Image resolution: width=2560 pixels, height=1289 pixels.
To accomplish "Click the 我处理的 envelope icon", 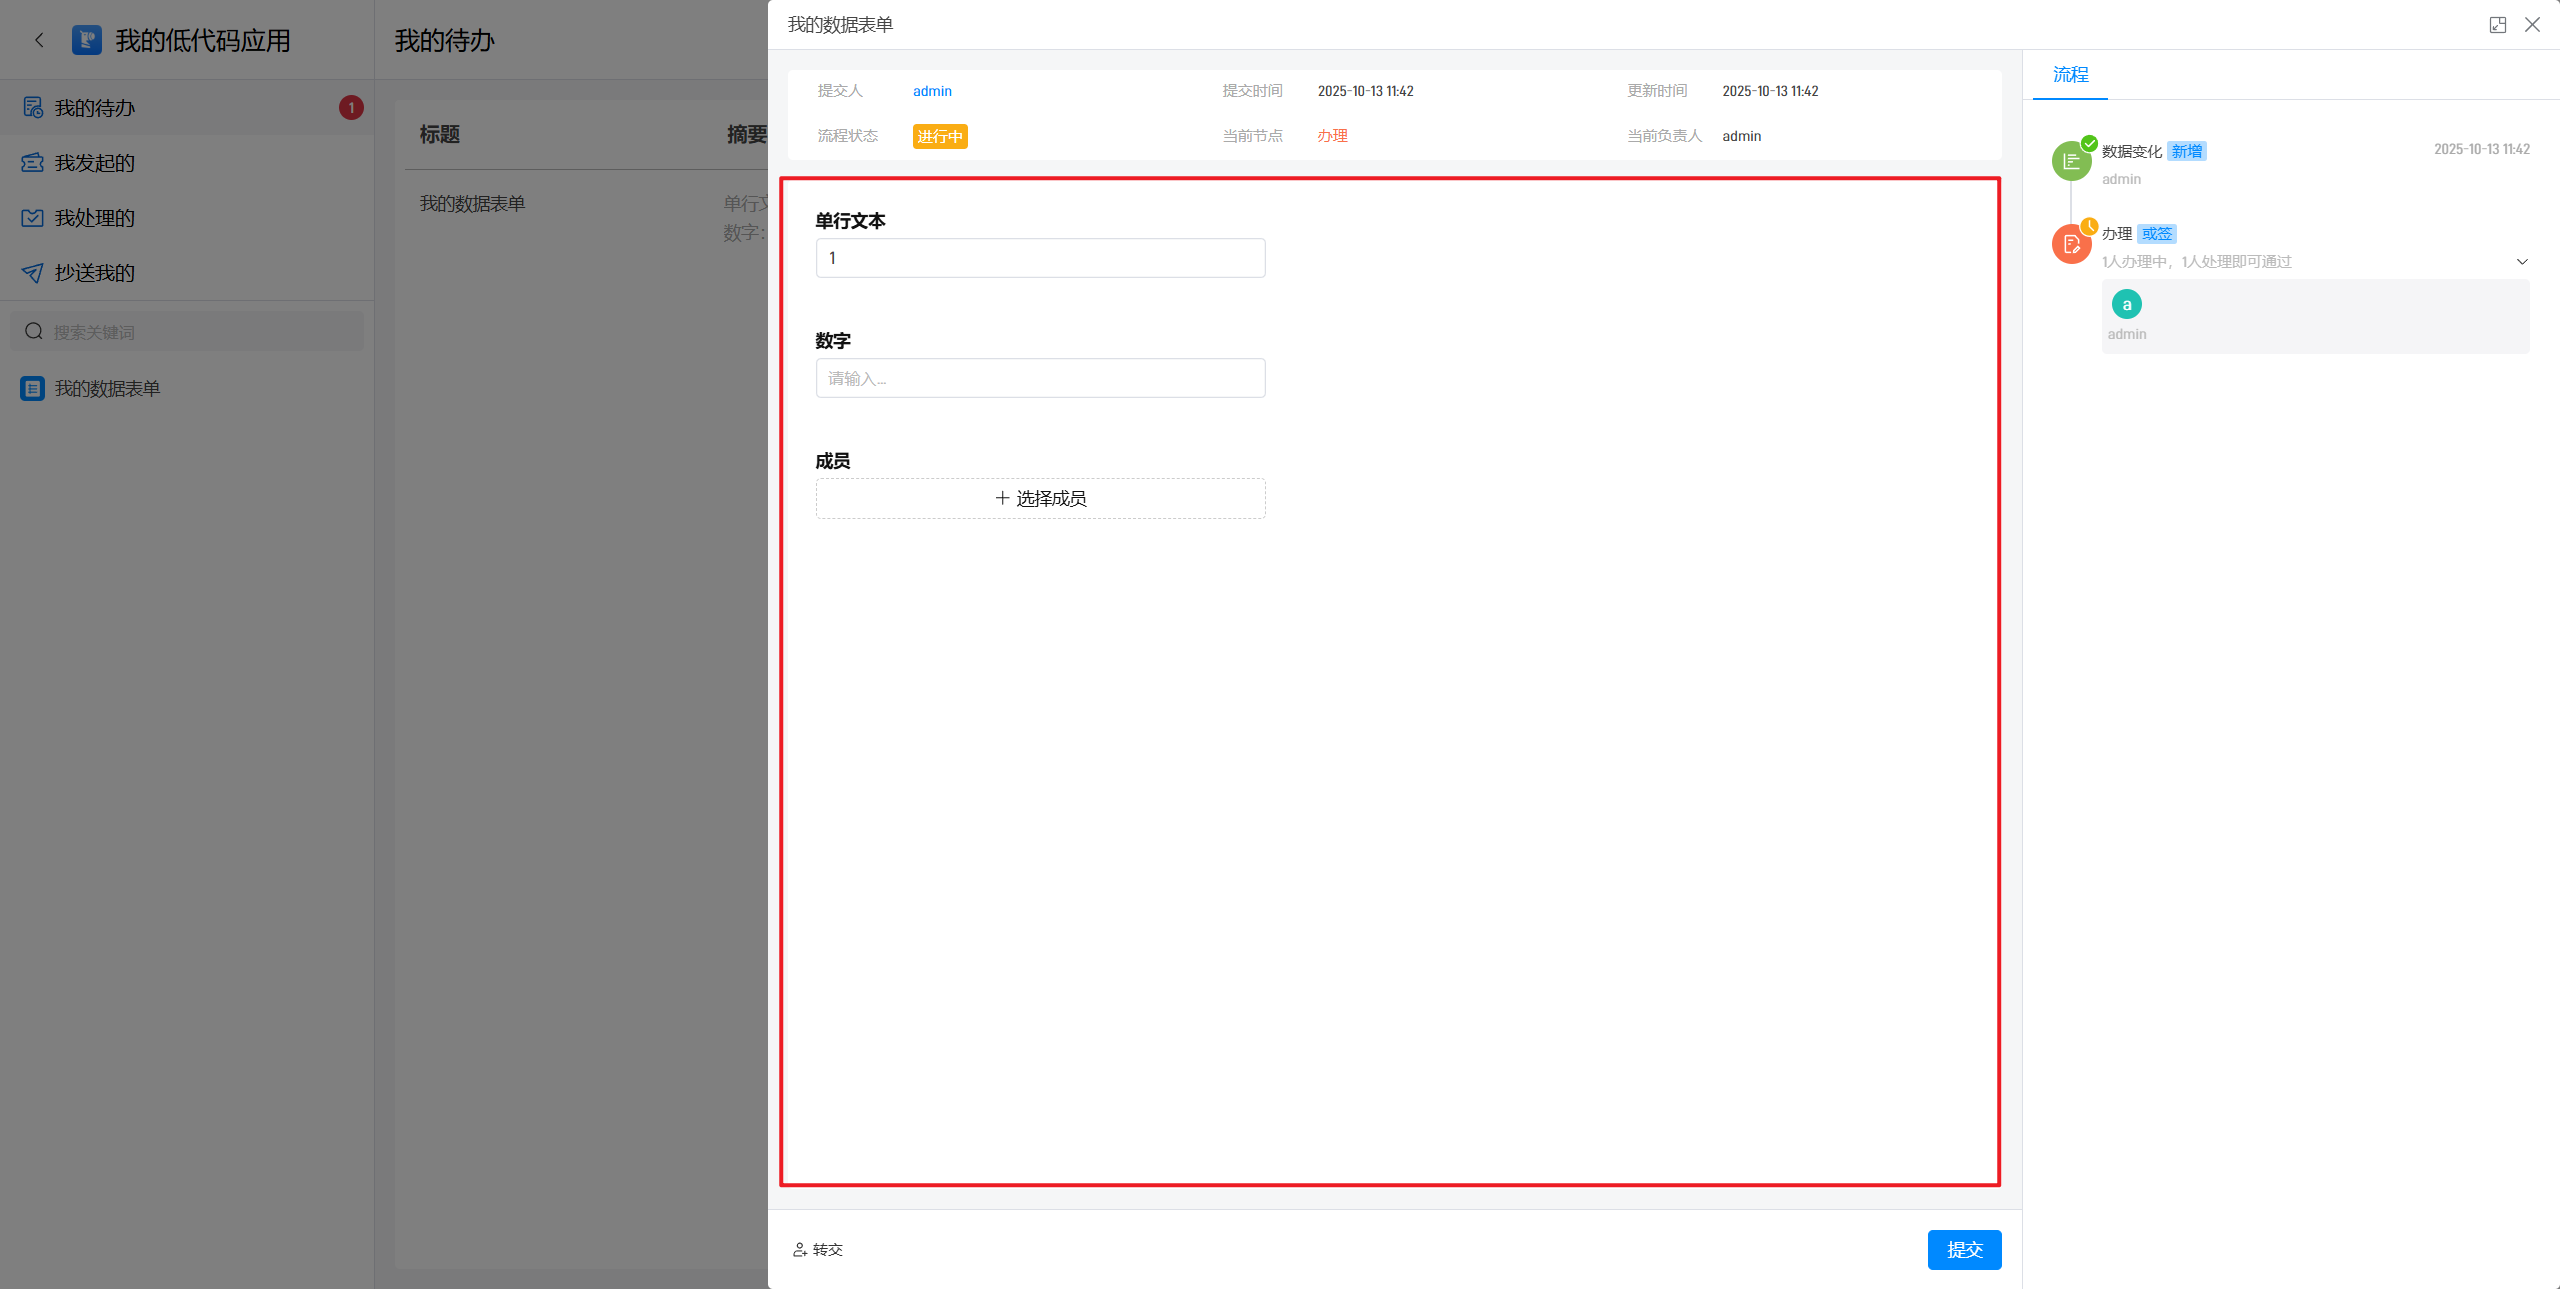I will tap(33, 218).
